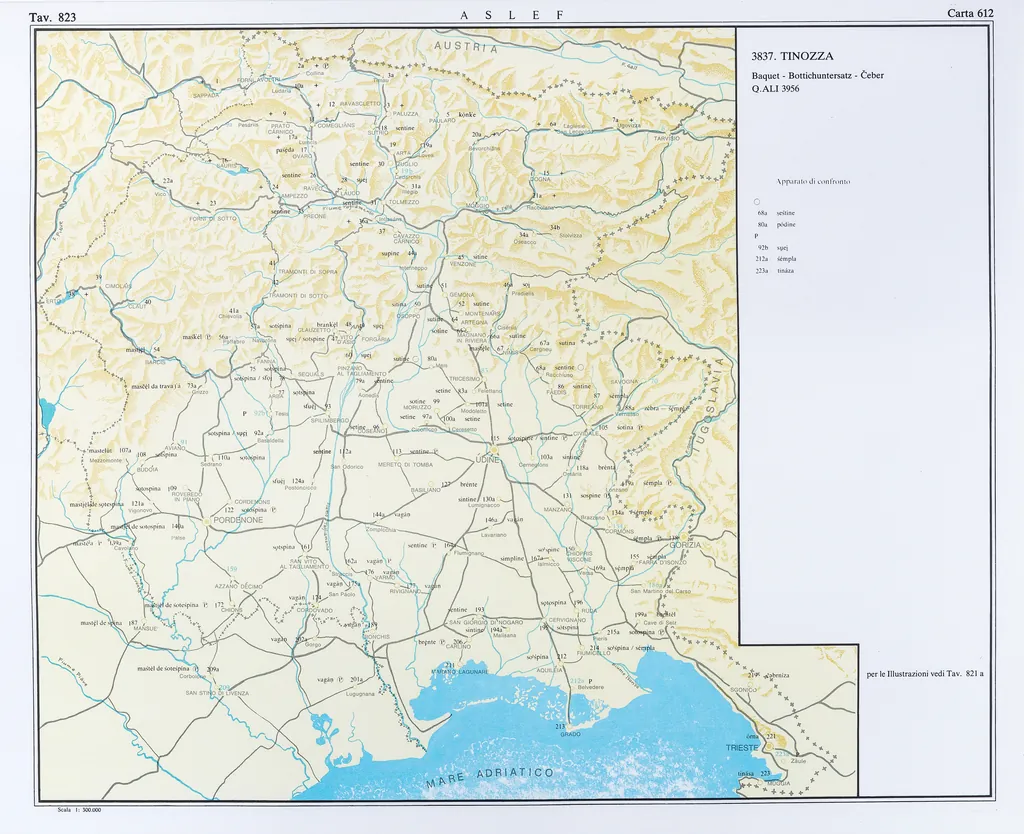Click the hollow circle legend symbol
Screen dimensions: 1024x834
pos(758,203)
